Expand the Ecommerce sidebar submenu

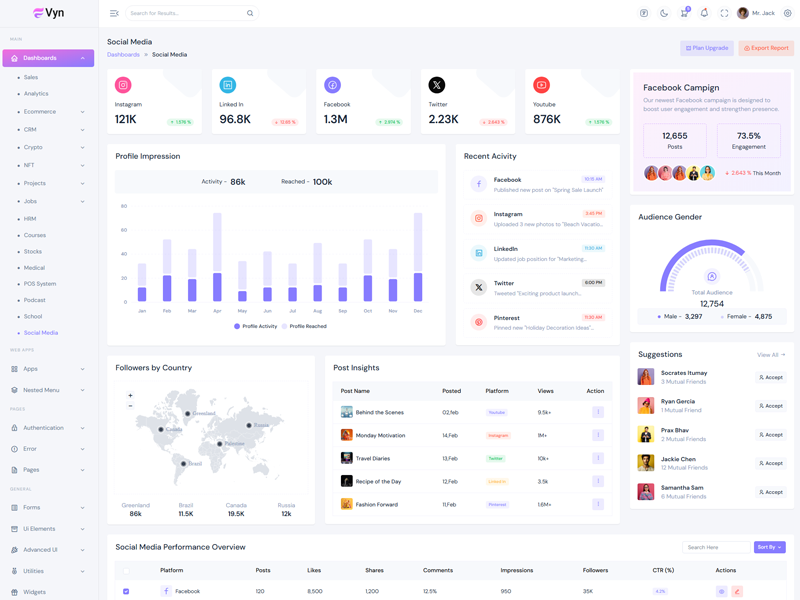pyautogui.click(x=48, y=112)
